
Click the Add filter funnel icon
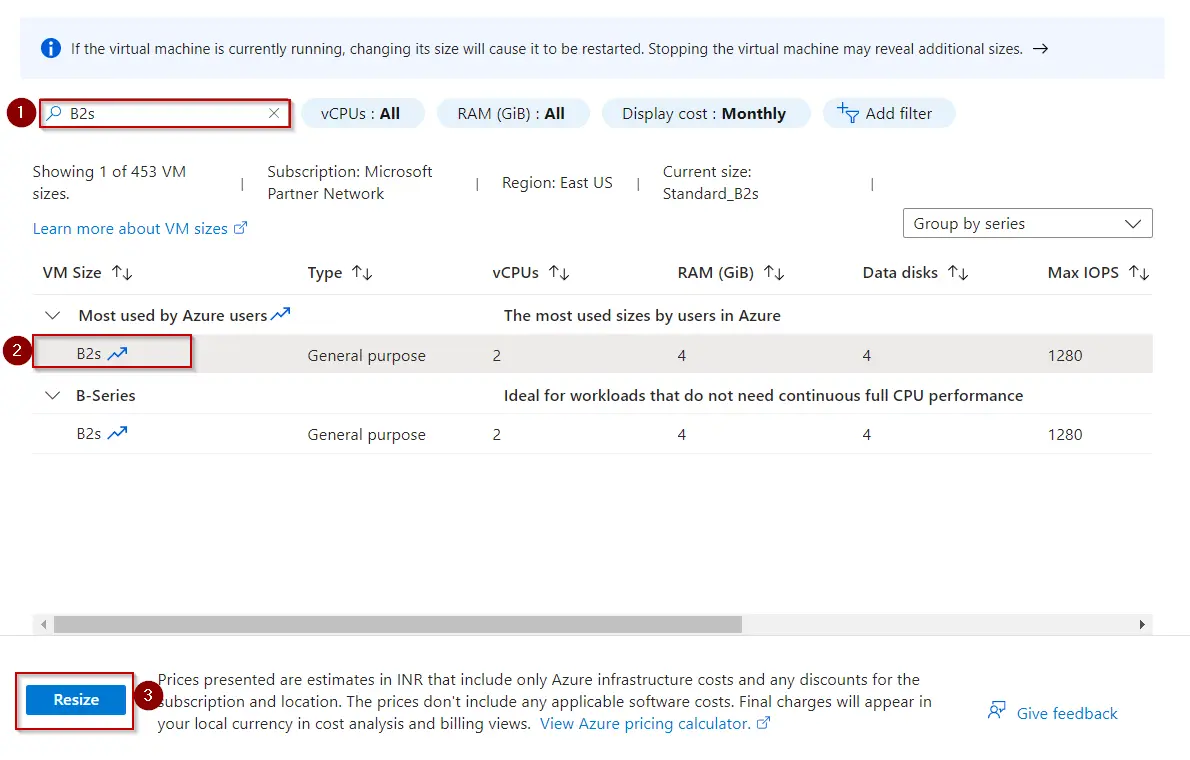pos(847,113)
